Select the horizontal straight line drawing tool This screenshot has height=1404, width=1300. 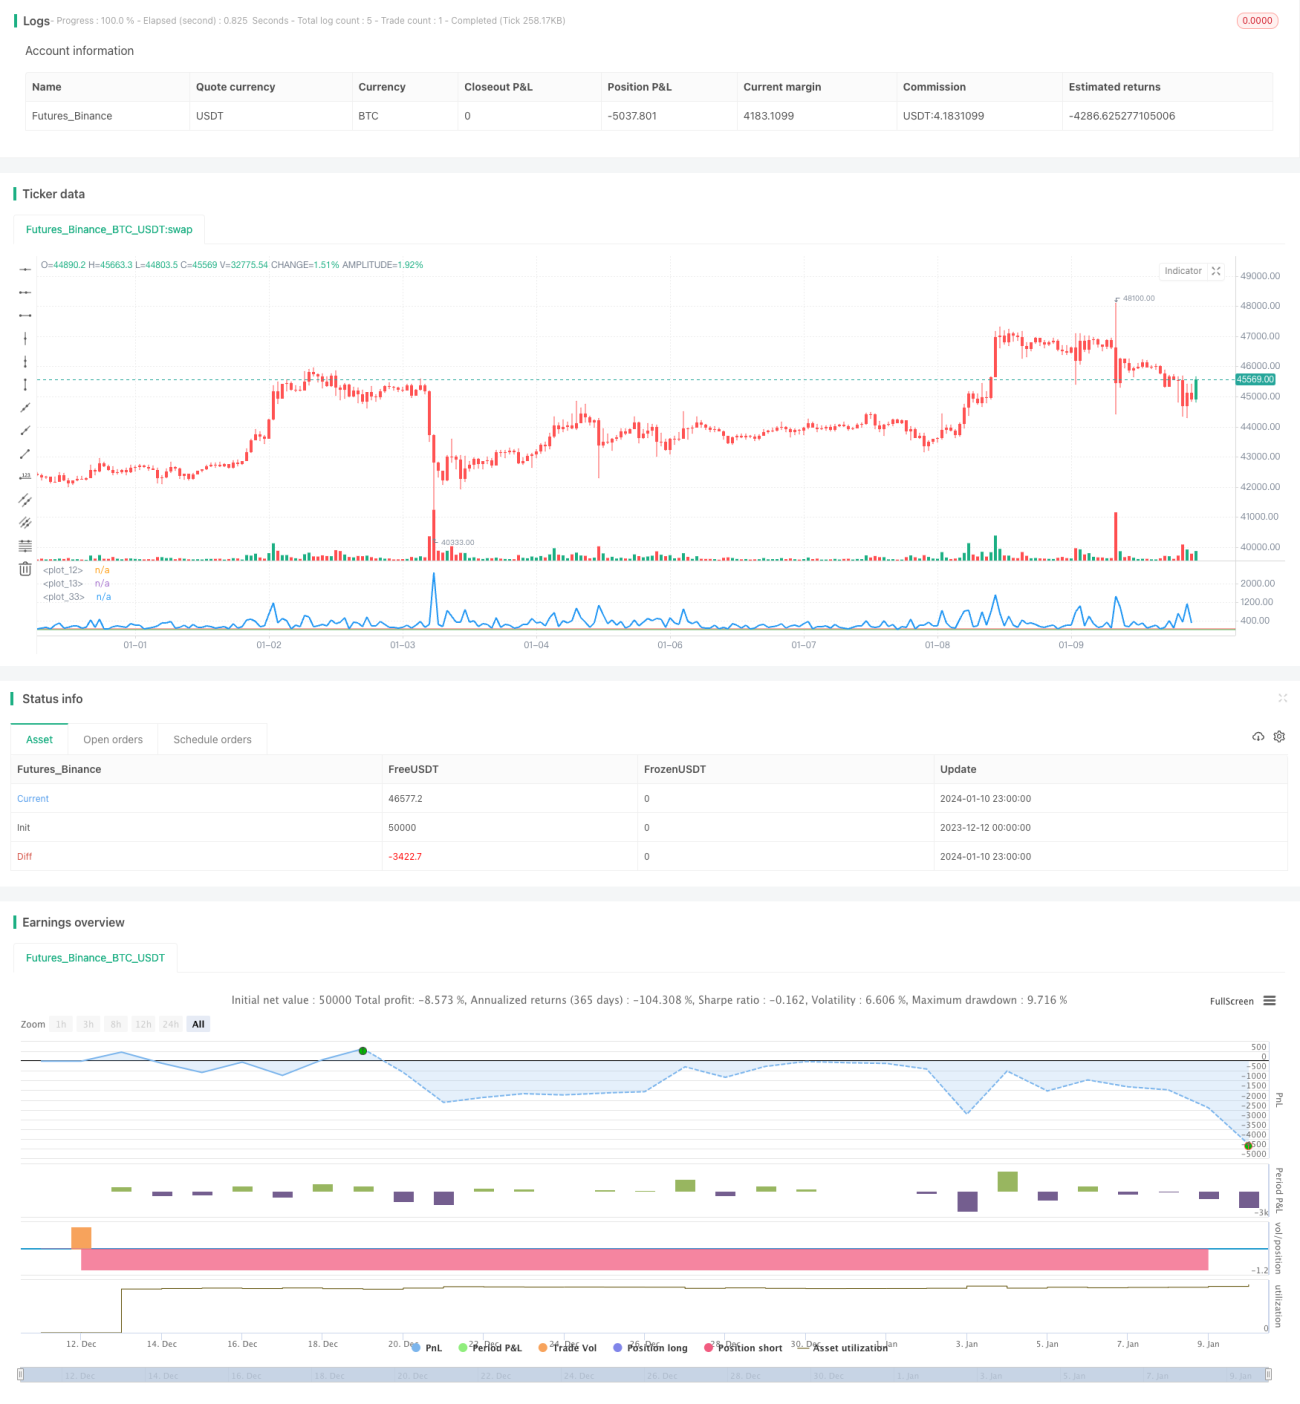(25, 269)
